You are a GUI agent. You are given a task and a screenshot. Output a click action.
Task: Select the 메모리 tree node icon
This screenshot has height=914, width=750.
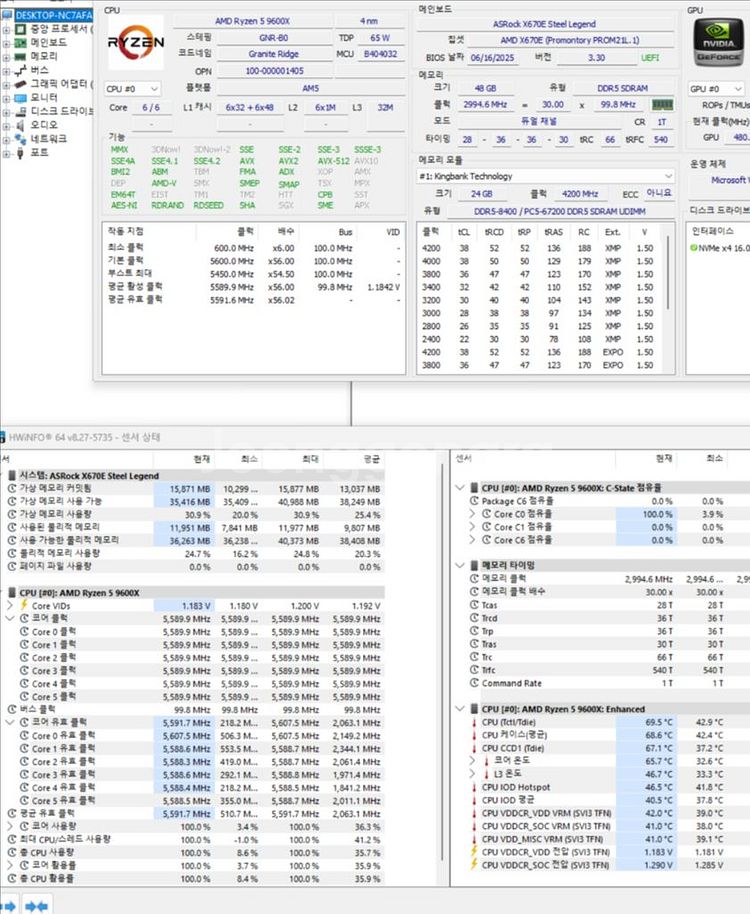coord(21,57)
